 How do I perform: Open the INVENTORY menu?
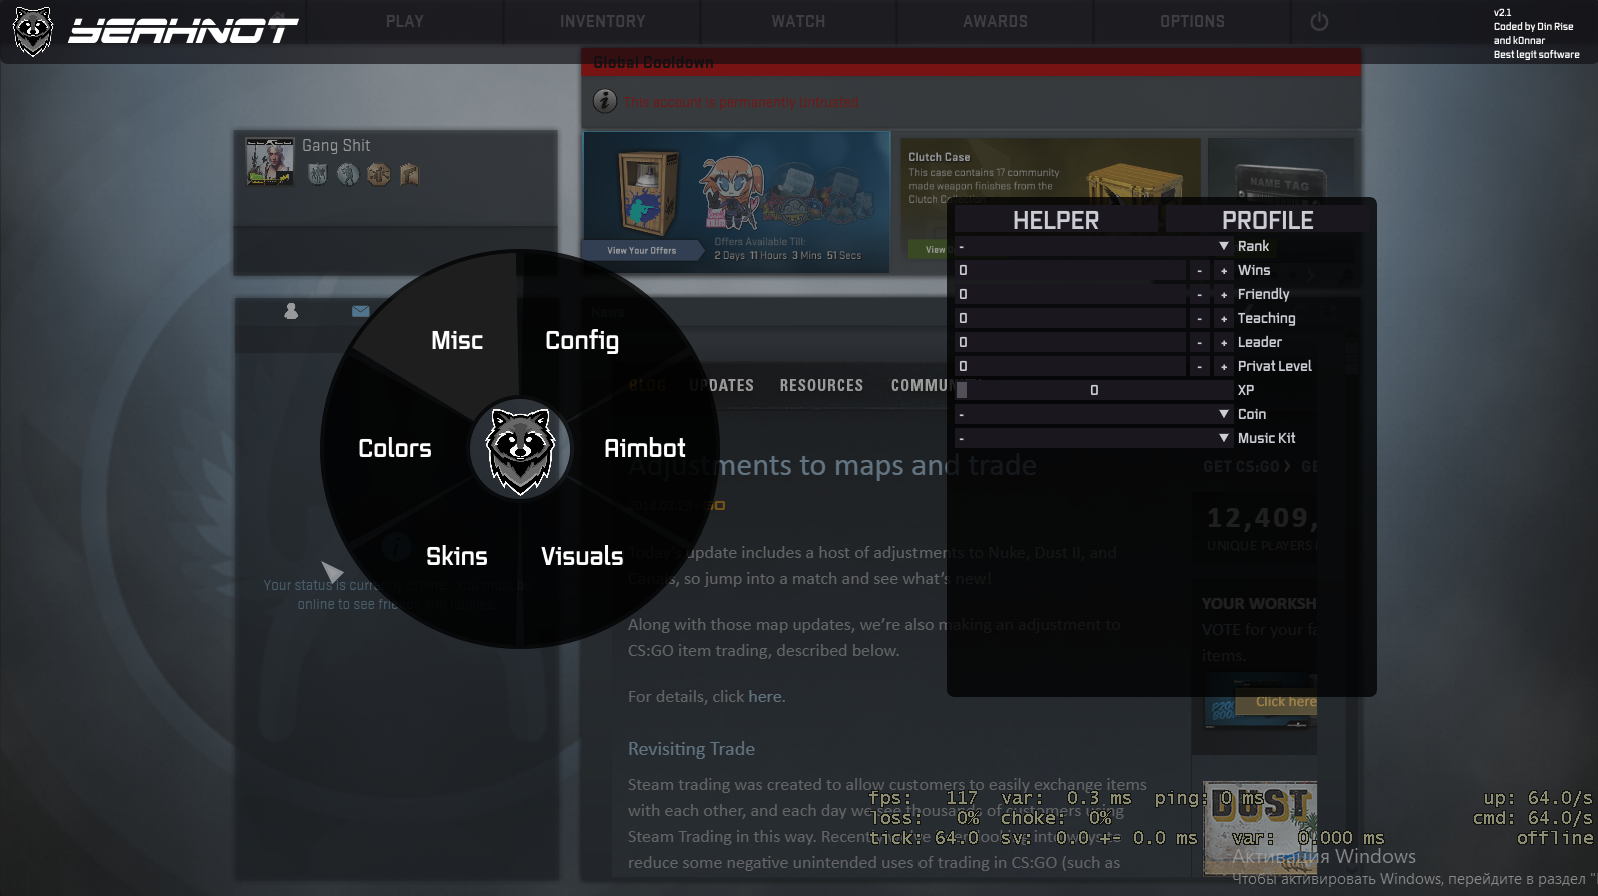coord(602,21)
